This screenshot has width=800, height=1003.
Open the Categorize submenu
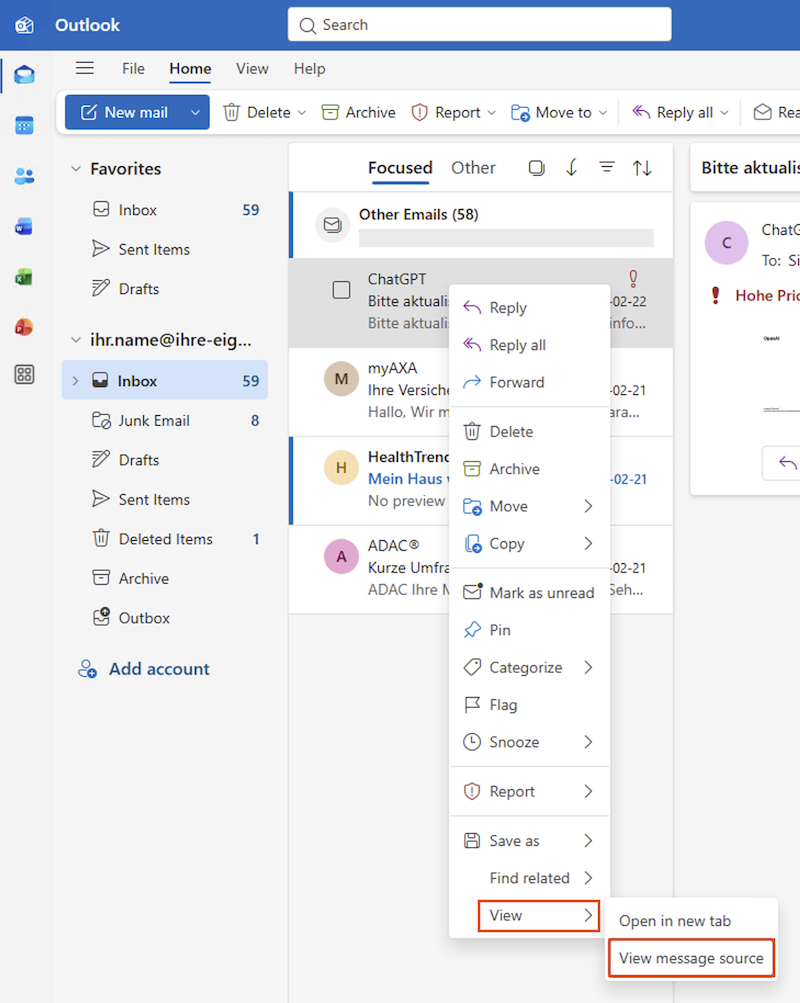[529, 667]
